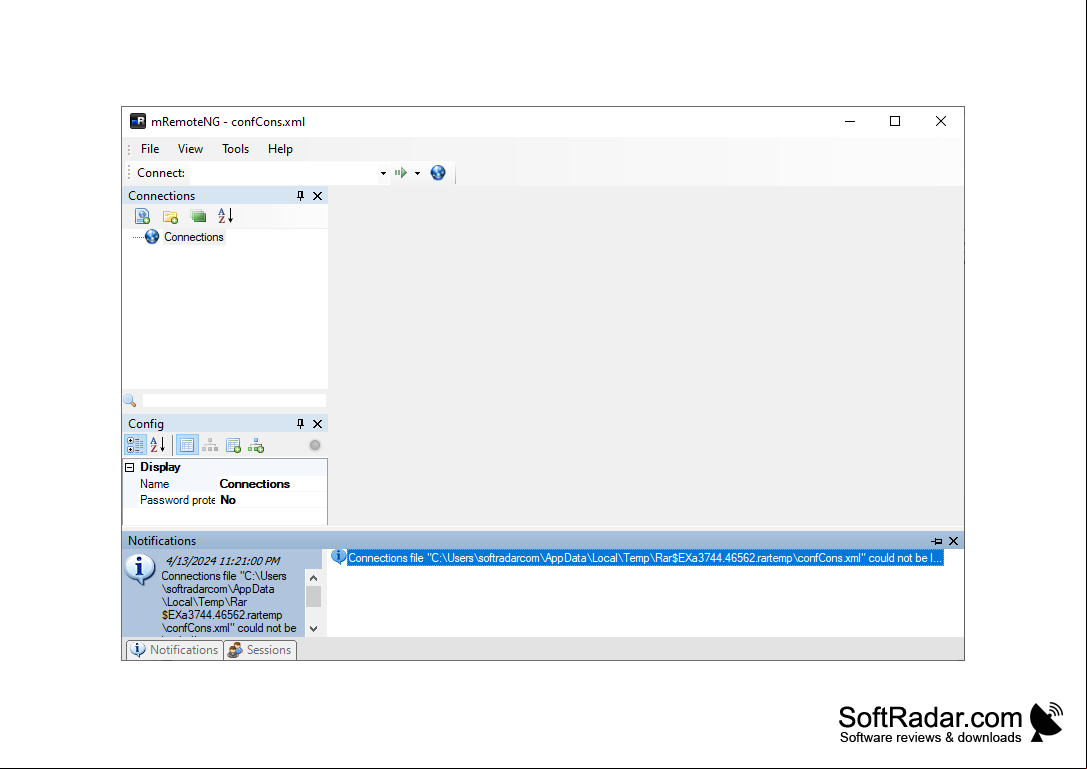Screen dimensions: 1087x769
Task: Click the Name property label in Config
Action: click(x=155, y=484)
